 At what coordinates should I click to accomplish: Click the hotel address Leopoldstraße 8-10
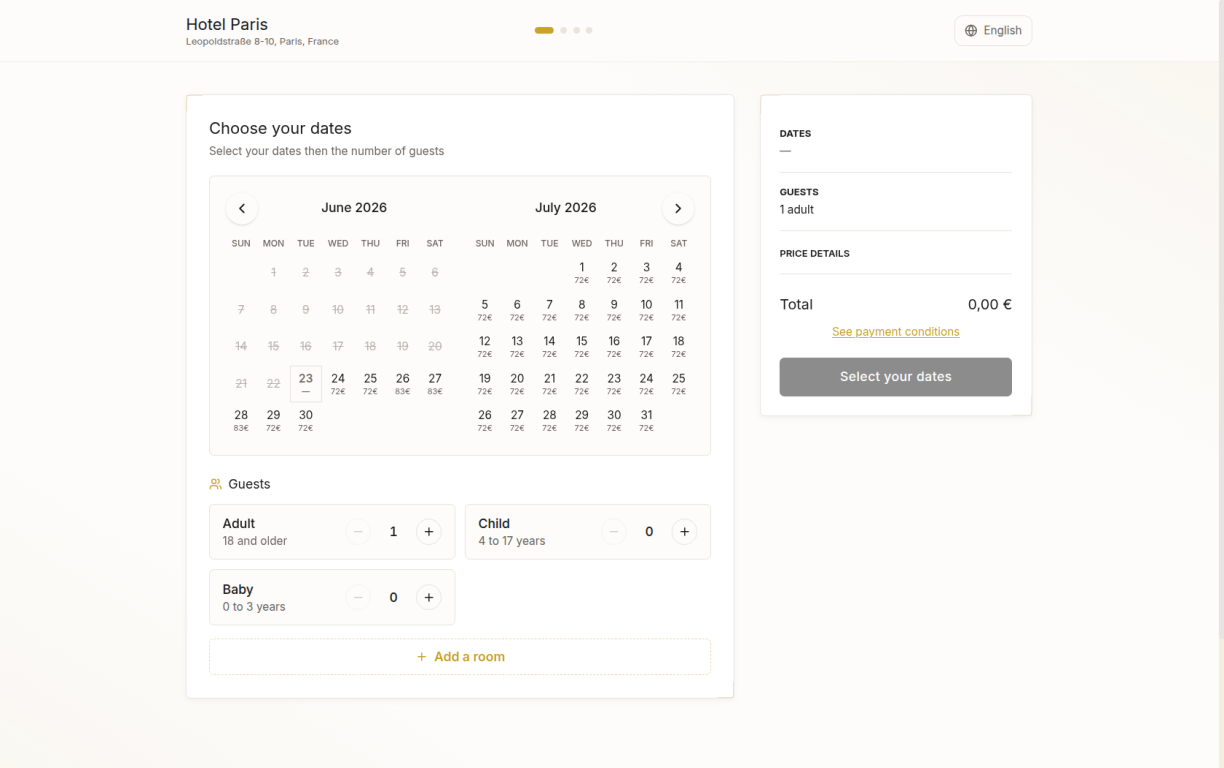click(262, 42)
